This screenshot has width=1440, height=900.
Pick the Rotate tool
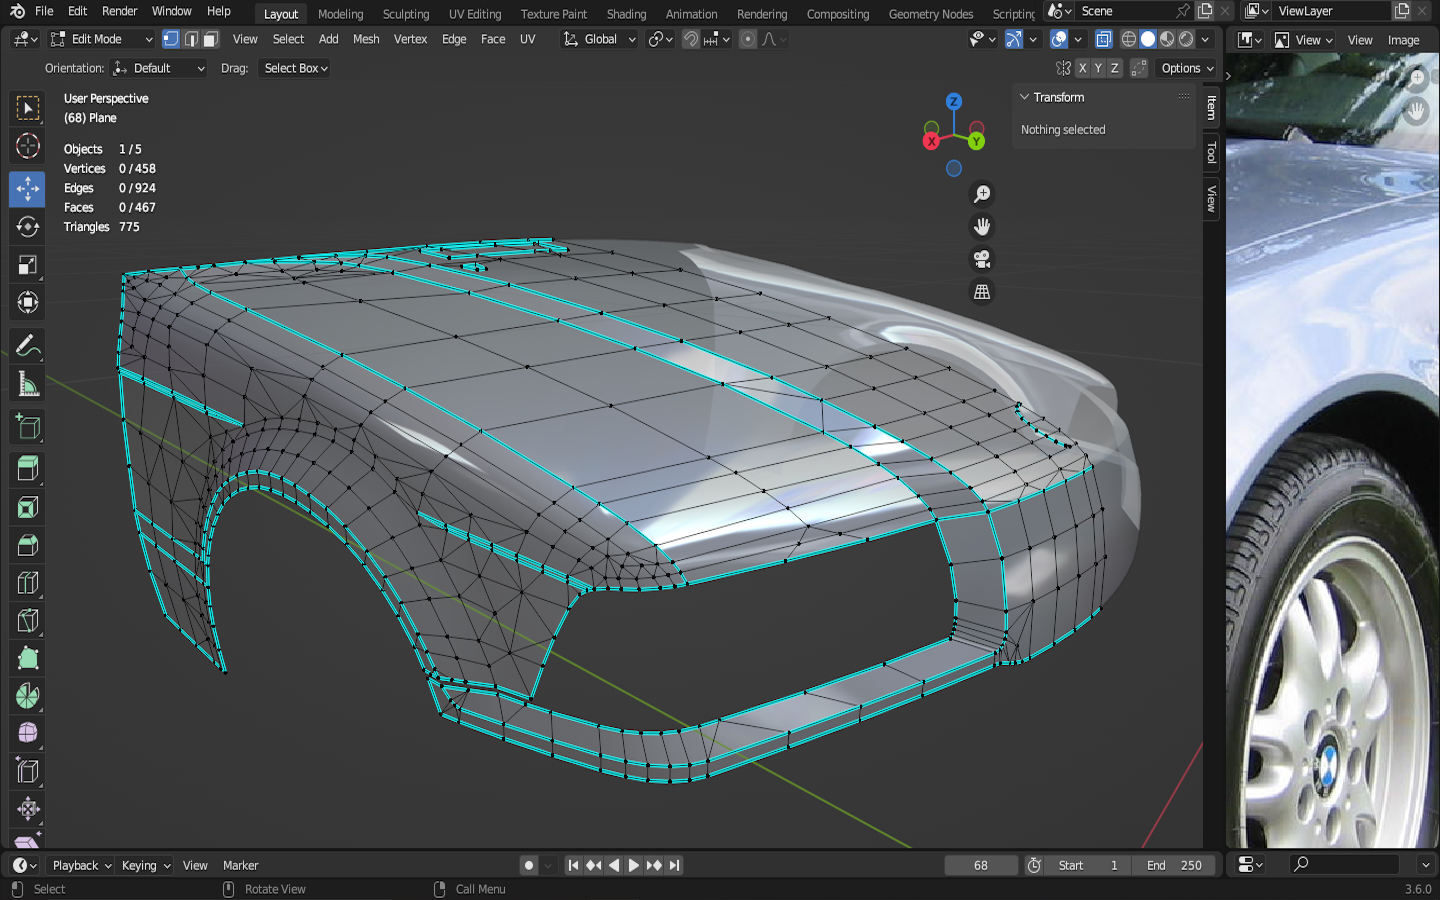[27, 227]
